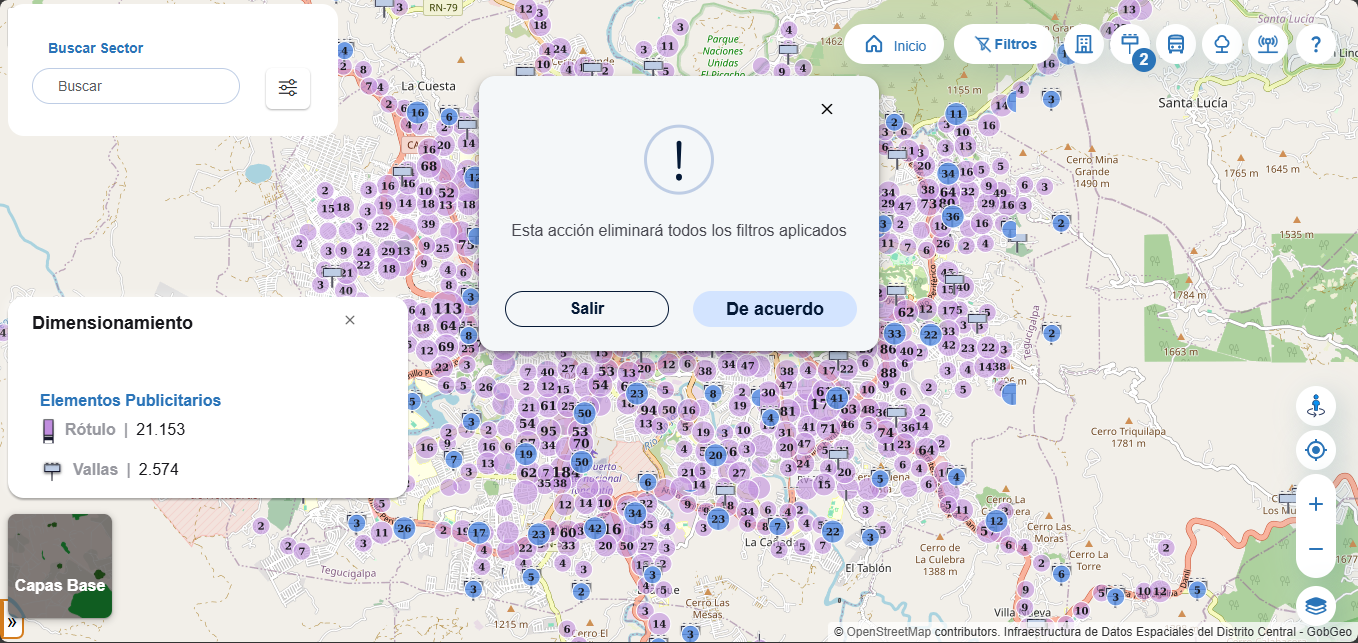Open the buildings layer icon

(x=1083, y=44)
